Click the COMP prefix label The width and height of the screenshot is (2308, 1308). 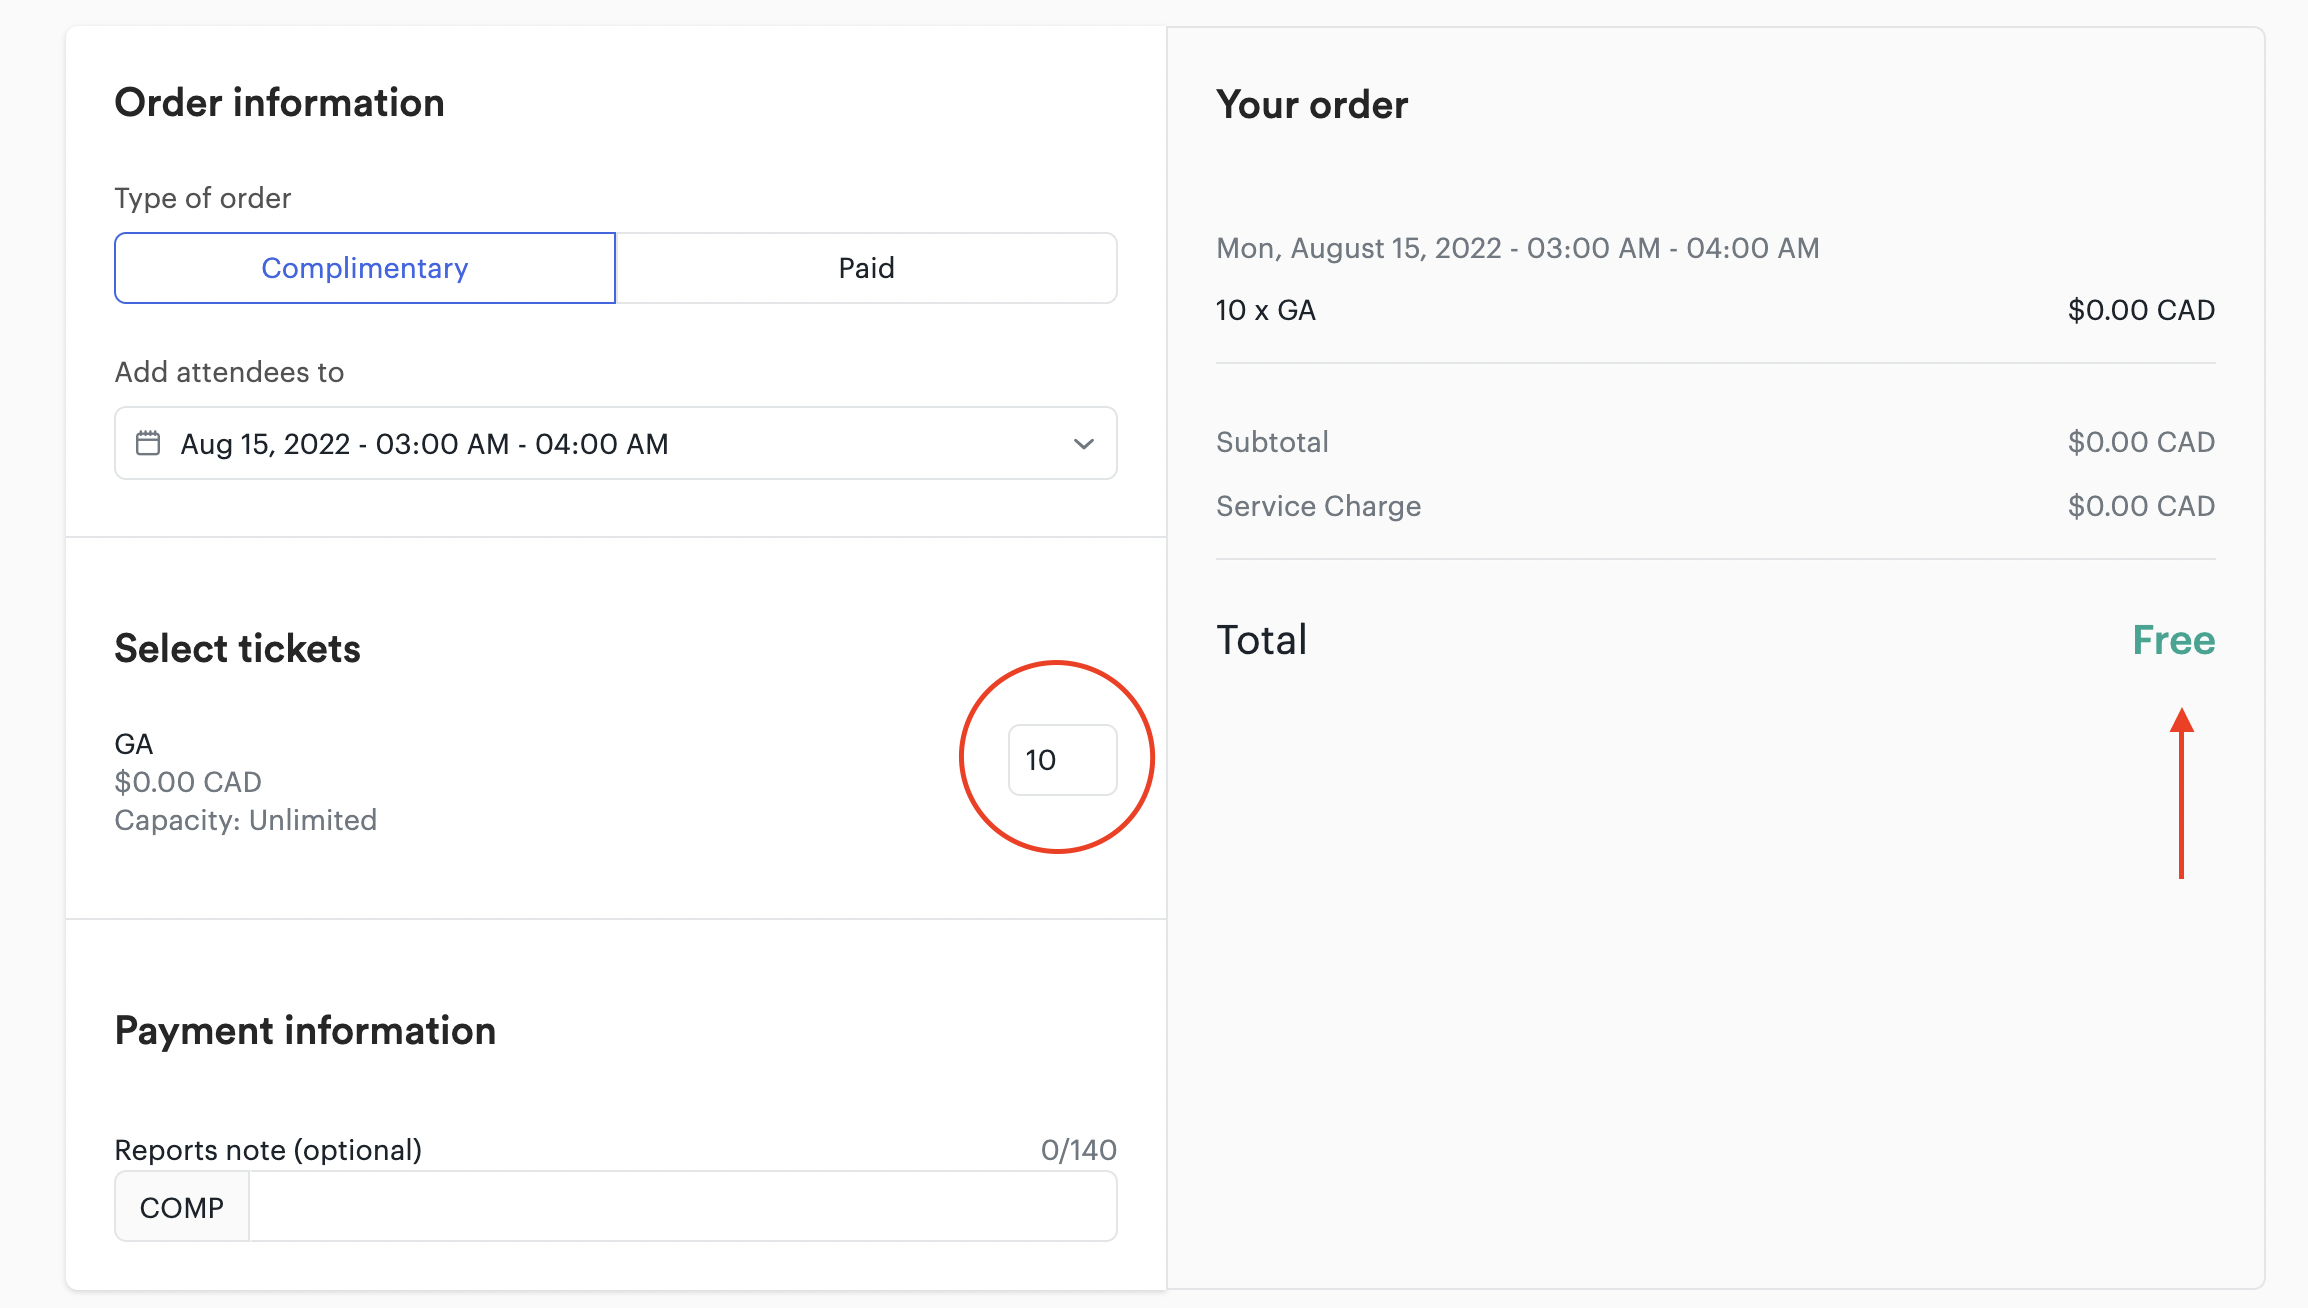point(182,1207)
